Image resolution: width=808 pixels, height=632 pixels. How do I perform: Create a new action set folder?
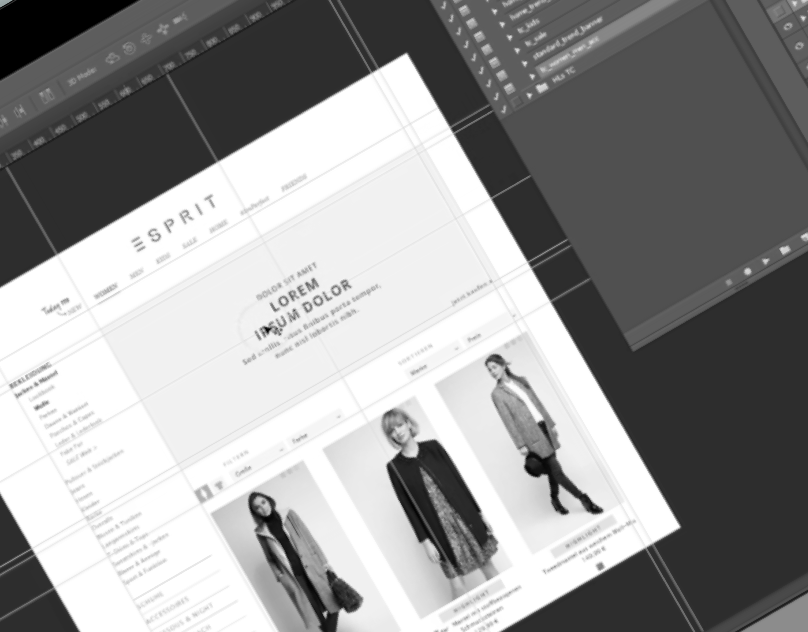point(784,250)
